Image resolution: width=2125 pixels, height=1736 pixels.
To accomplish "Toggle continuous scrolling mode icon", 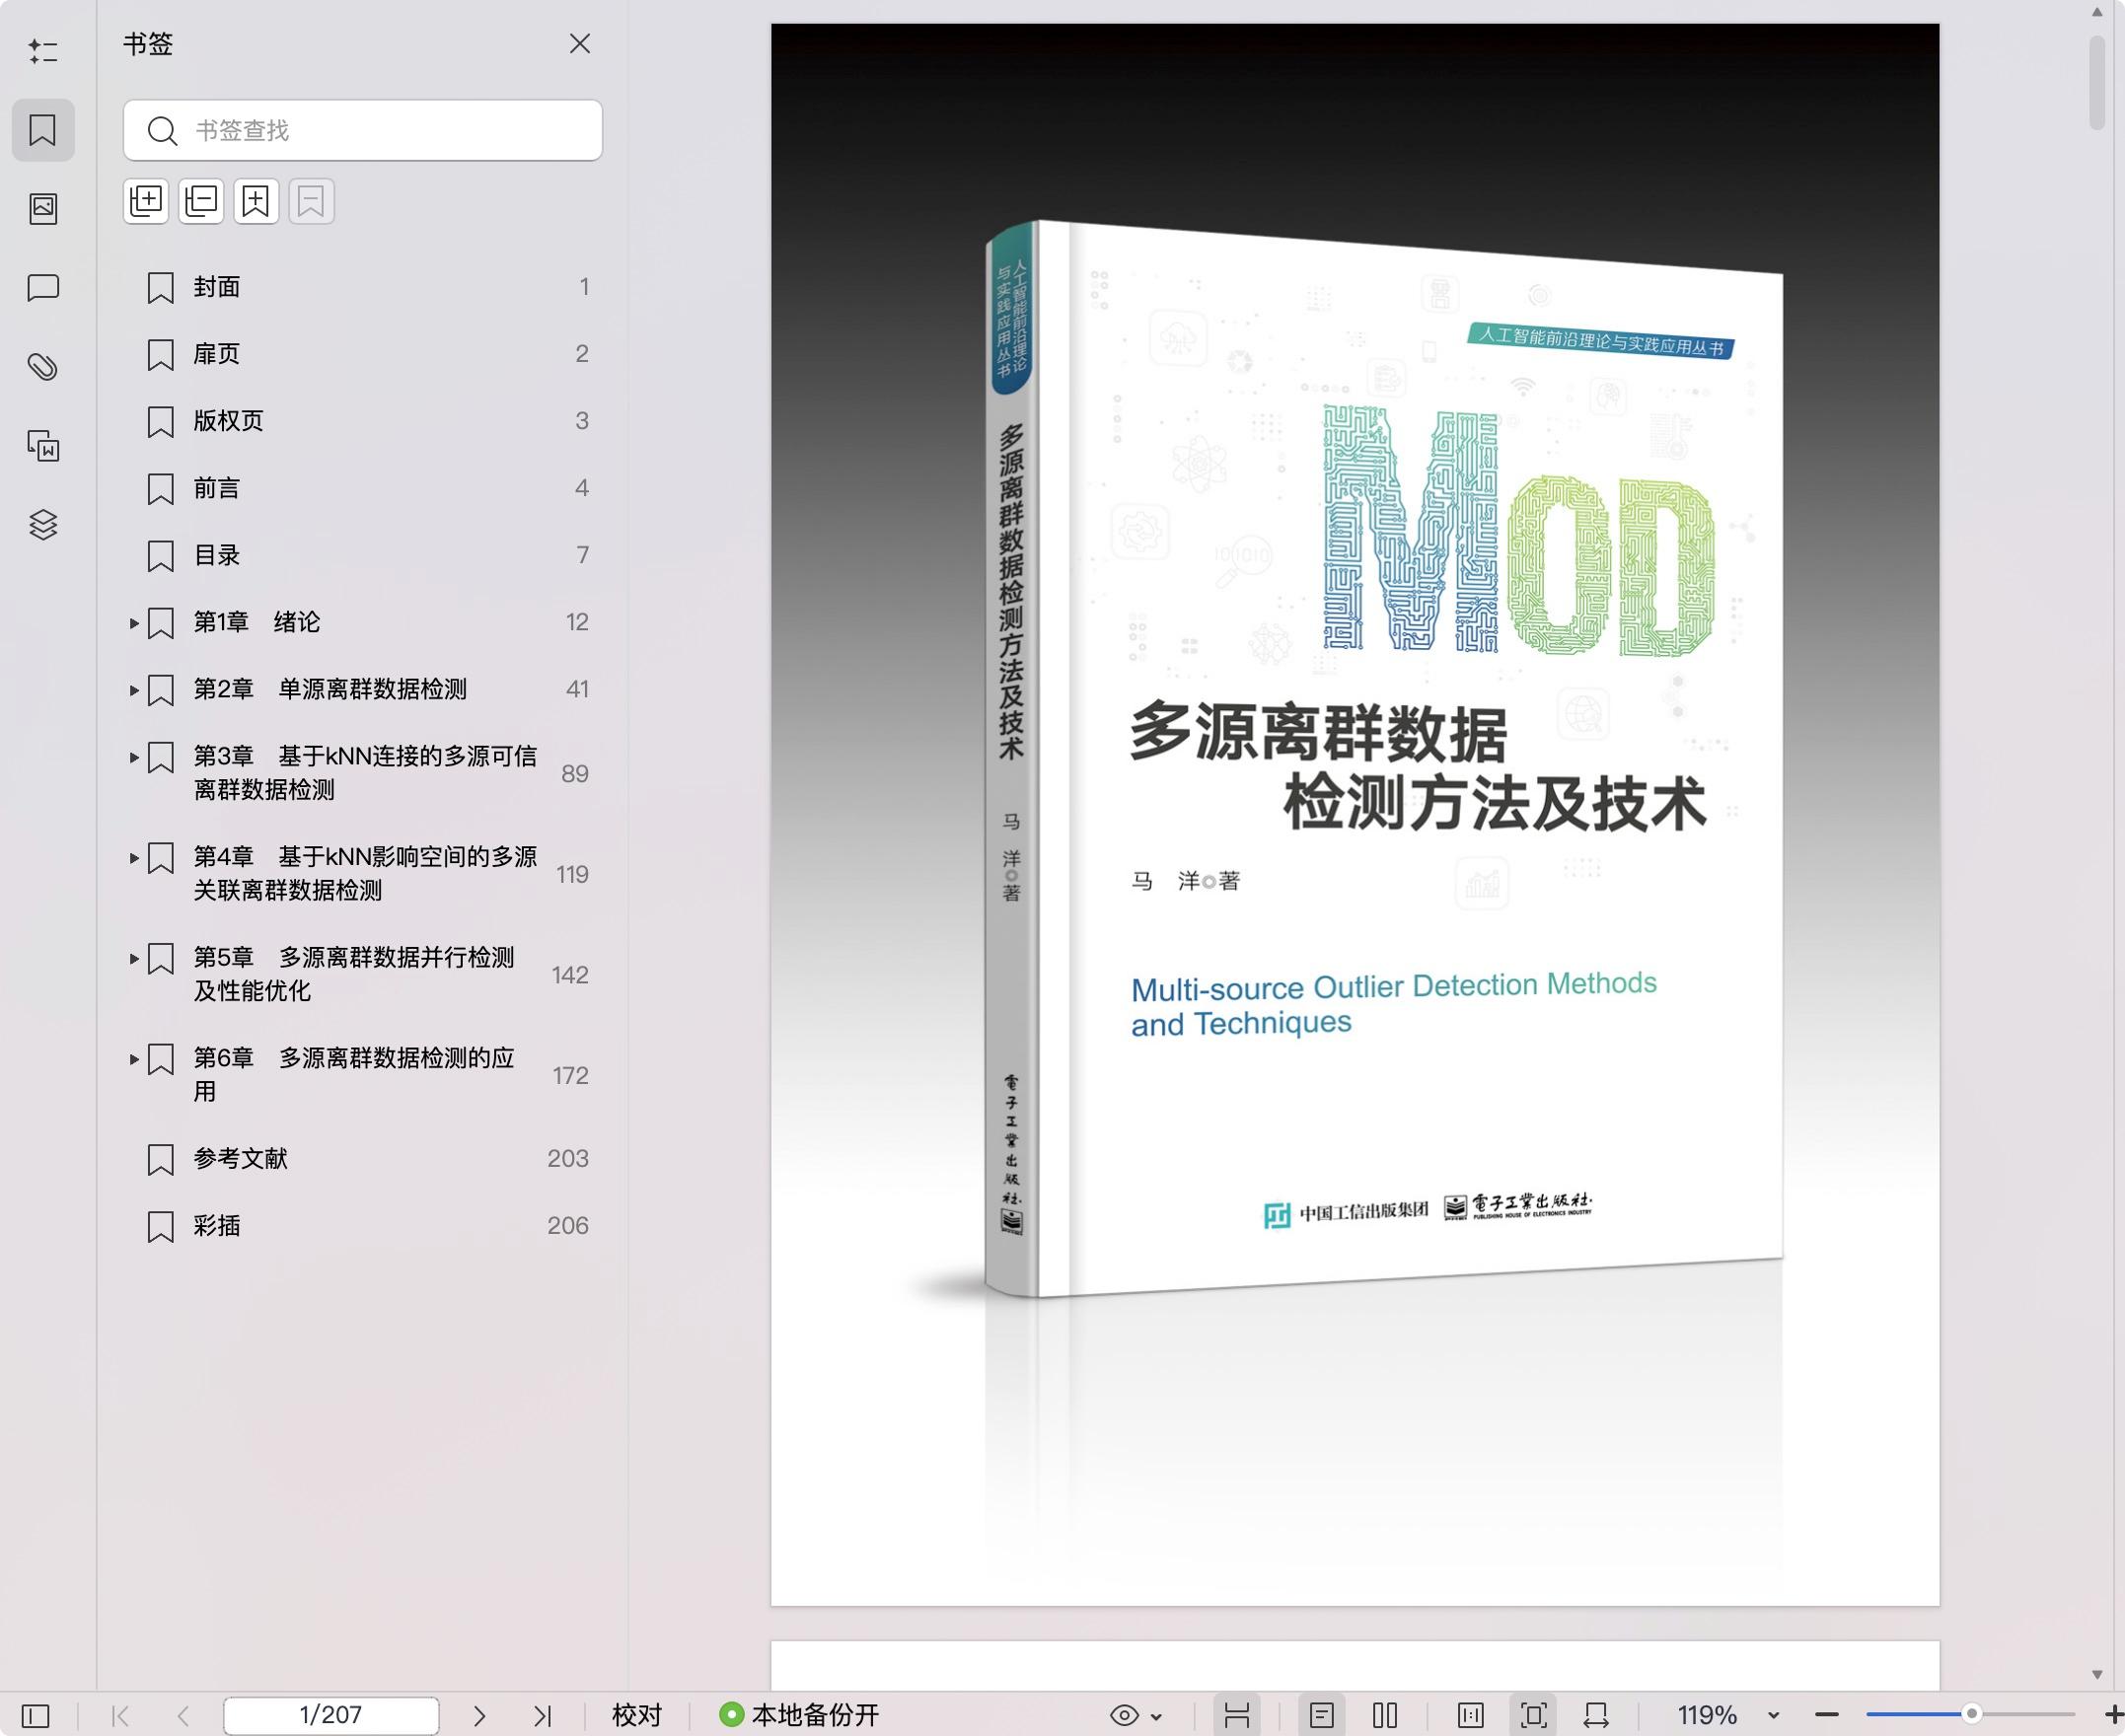I will (x=1237, y=1716).
